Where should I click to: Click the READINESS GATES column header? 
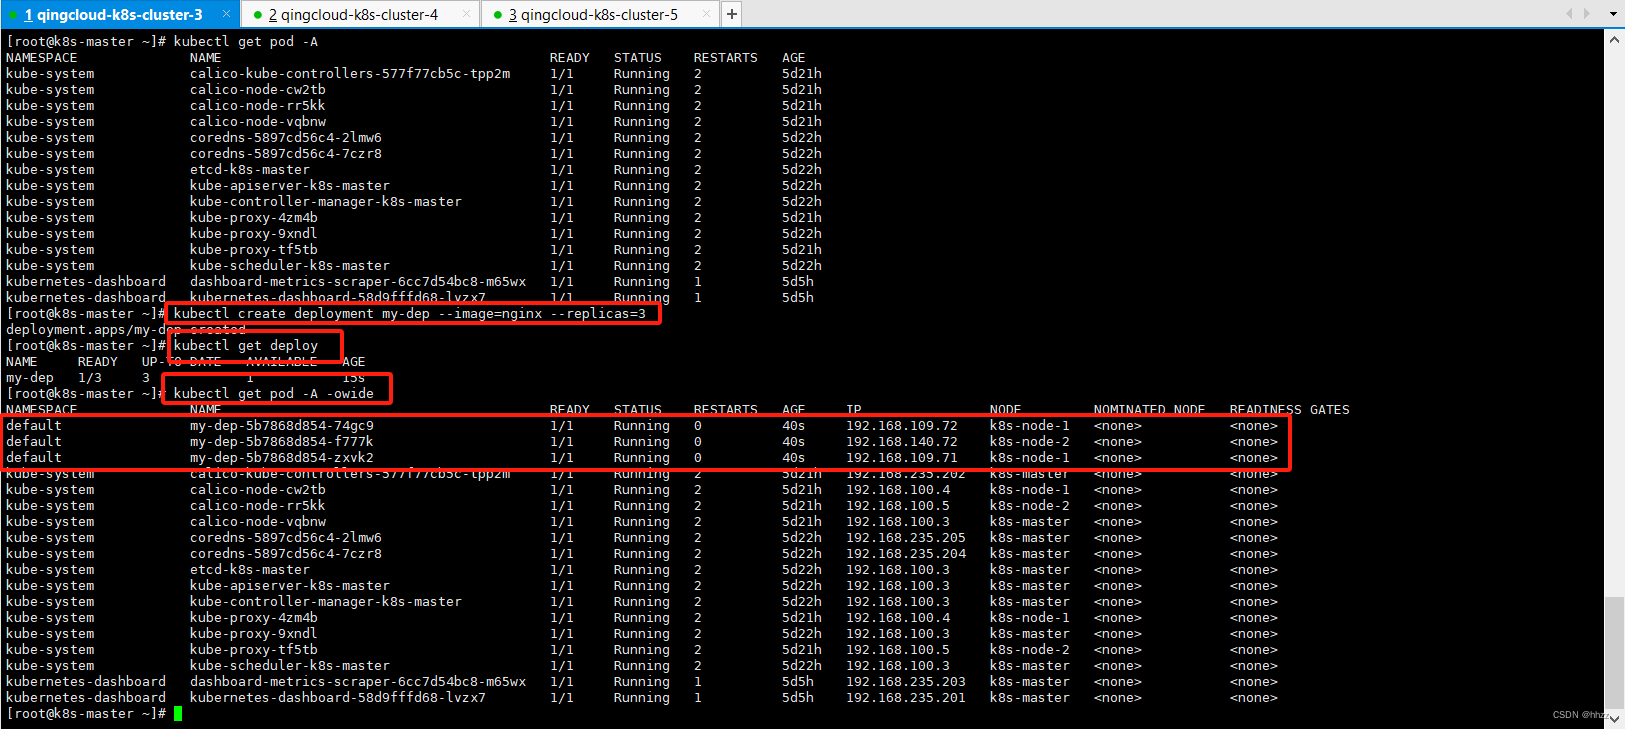[x=1290, y=409]
